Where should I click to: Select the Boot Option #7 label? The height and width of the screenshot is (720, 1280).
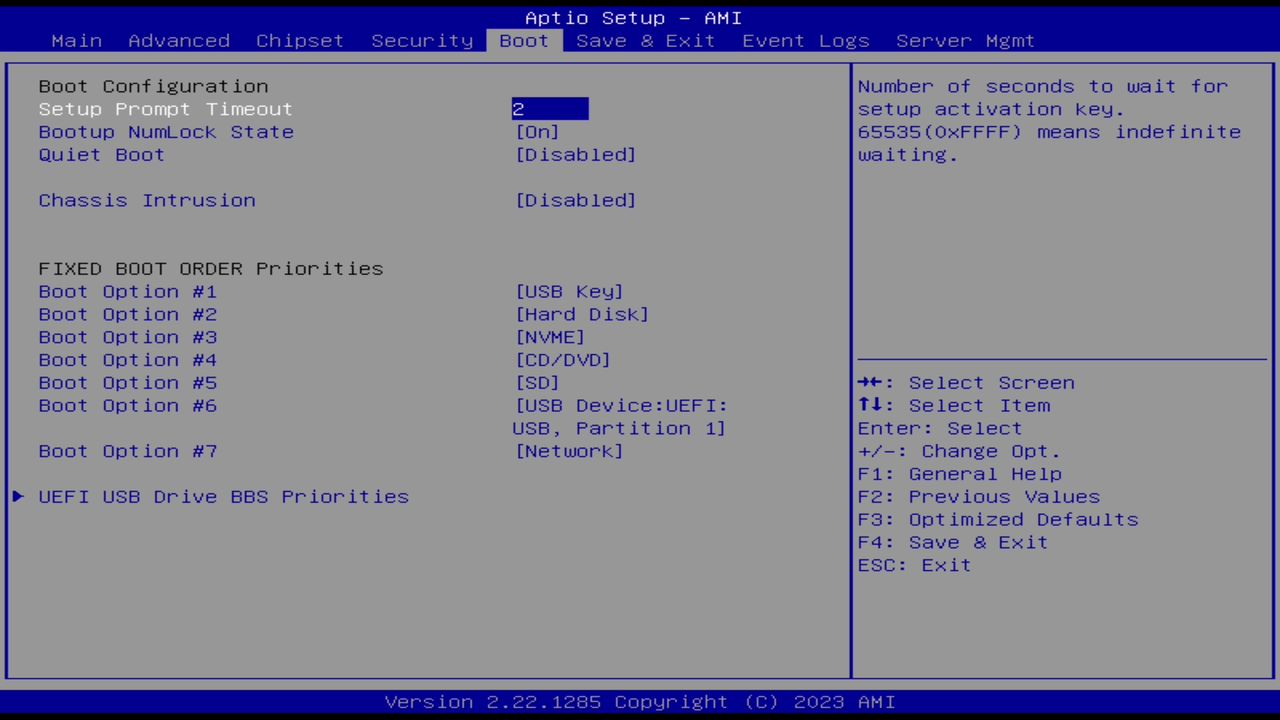tap(128, 451)
